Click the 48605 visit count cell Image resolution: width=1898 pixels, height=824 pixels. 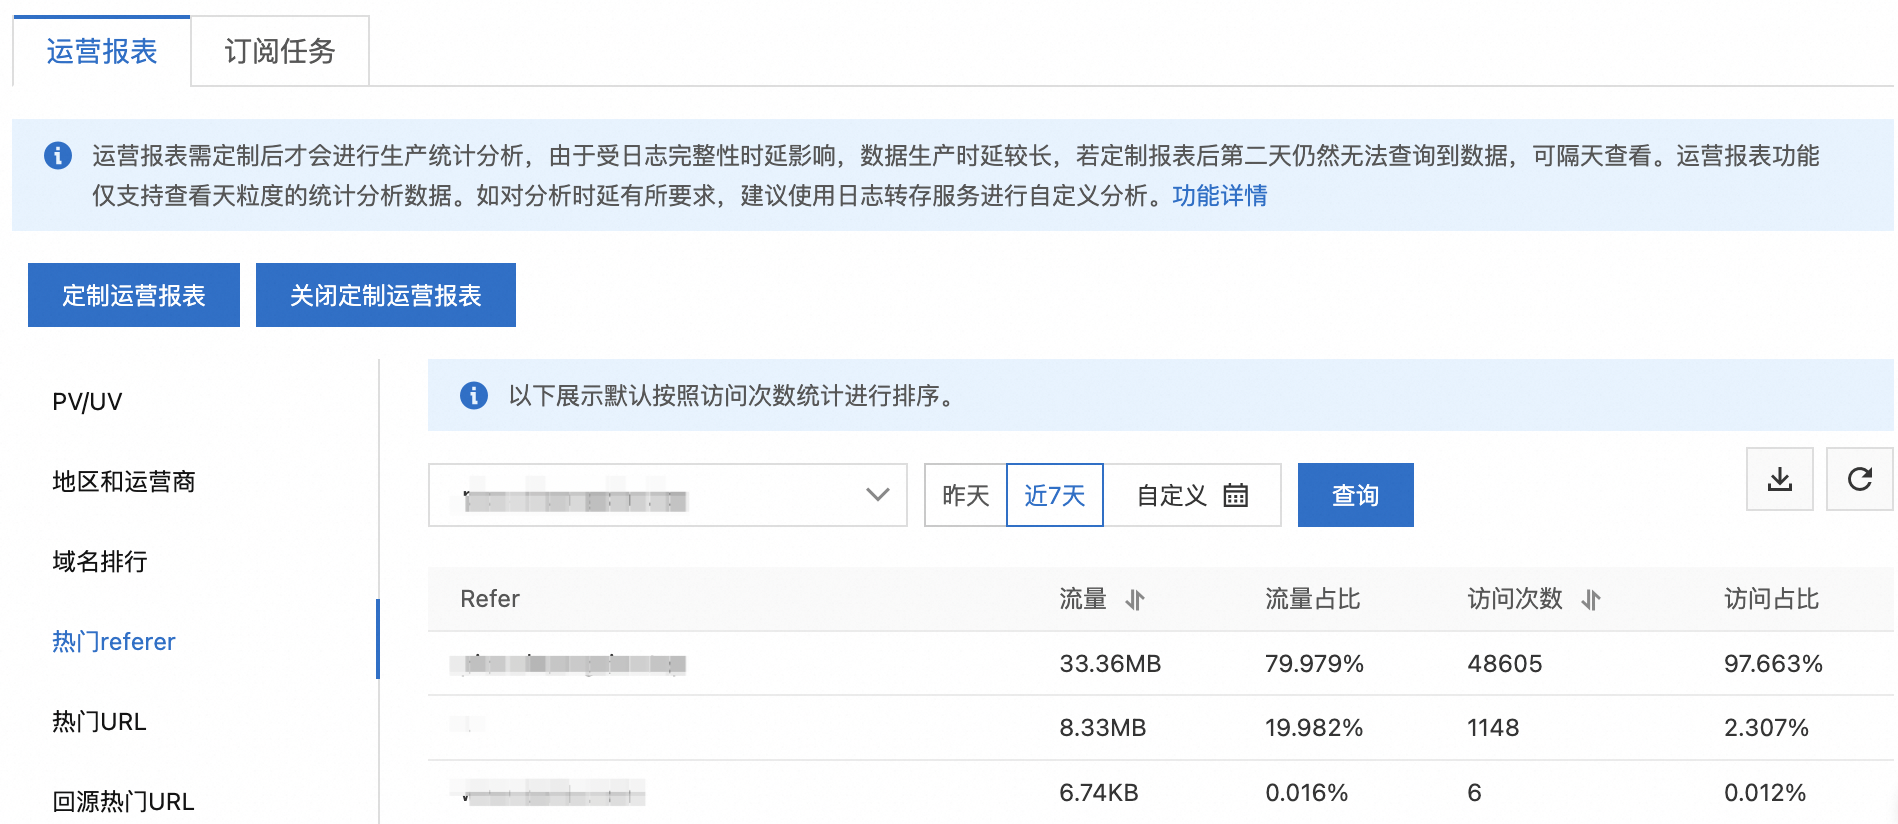[x=1505, y=664]
